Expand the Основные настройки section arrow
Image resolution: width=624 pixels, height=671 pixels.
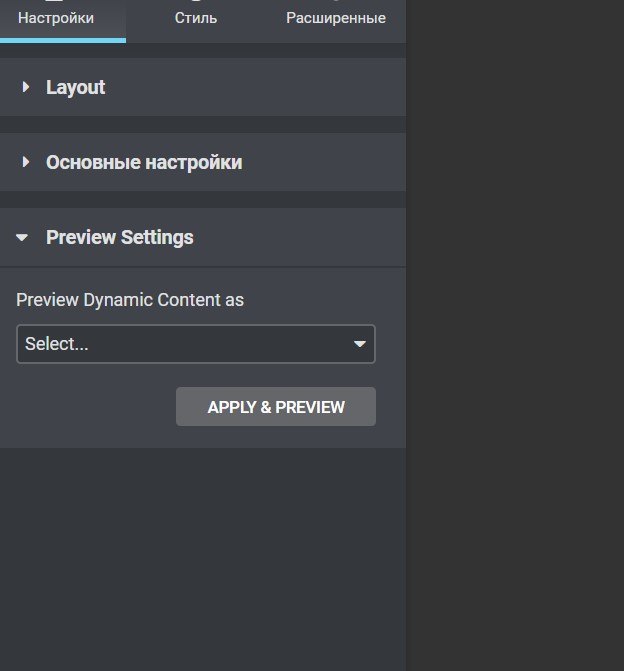[x=26, y=162]
